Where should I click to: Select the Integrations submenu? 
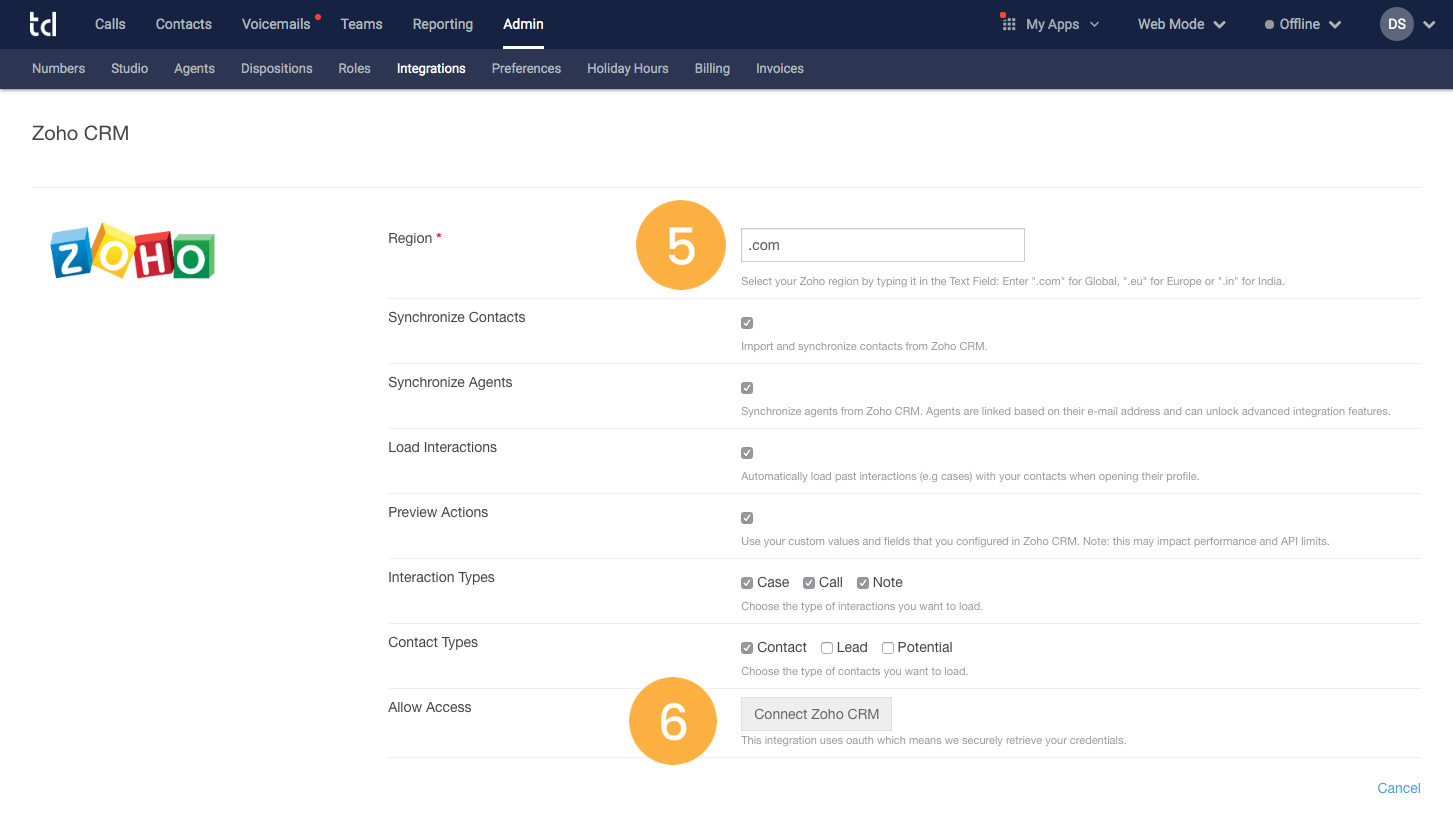tap(431, 69)
